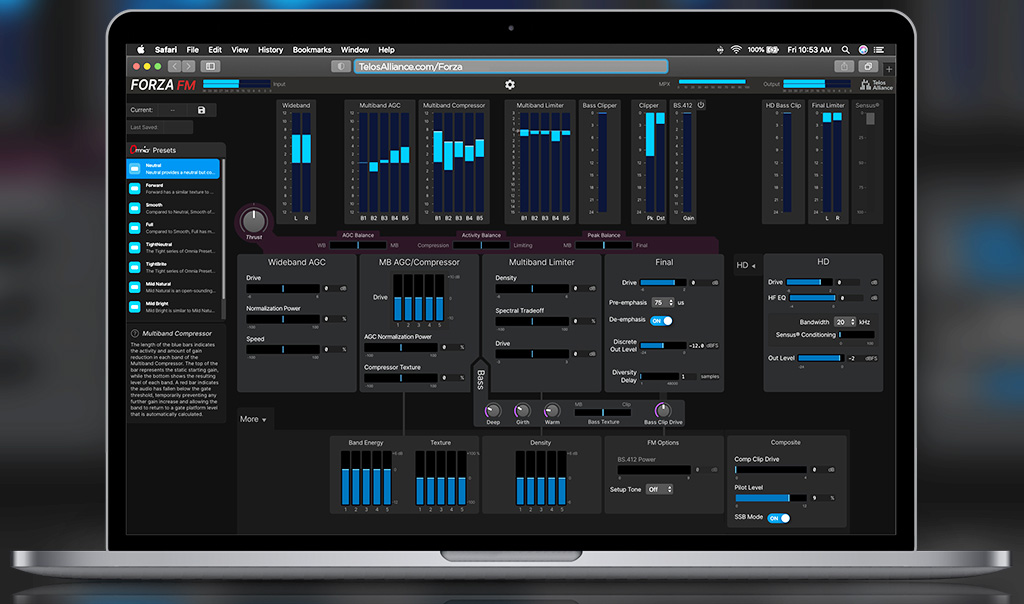Viewport: 1024px width, 604px height.
Task: Click the Thrust knob
Action: click(x=254, y=221)
